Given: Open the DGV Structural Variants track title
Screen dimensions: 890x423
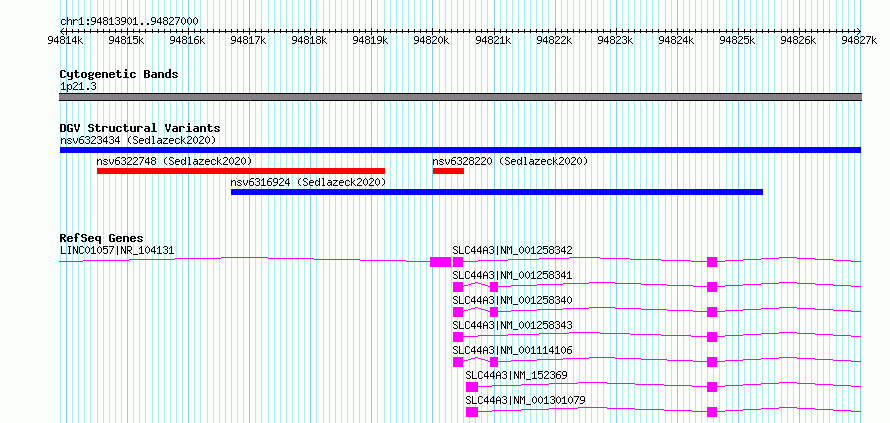Looking at the screenshot, I should (140, 128).
